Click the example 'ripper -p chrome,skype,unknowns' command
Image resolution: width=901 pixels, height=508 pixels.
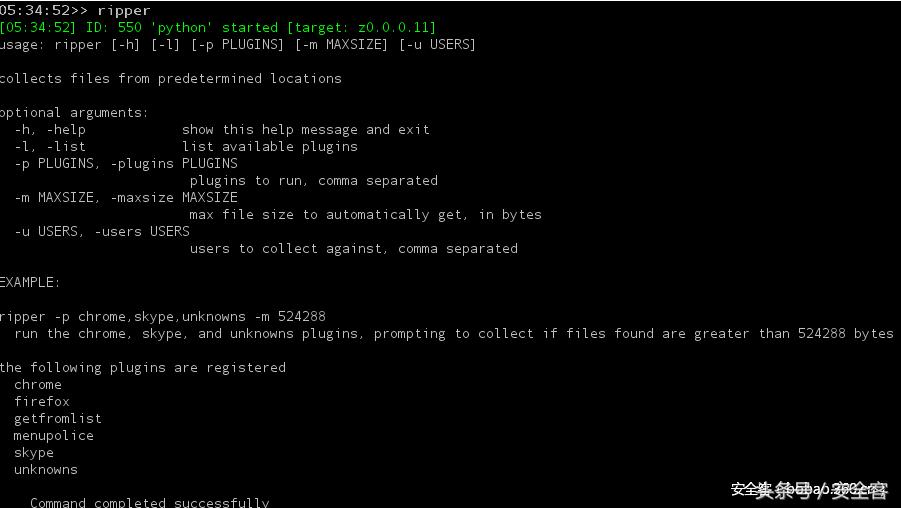pyautogui.click(x=163, y=316)
